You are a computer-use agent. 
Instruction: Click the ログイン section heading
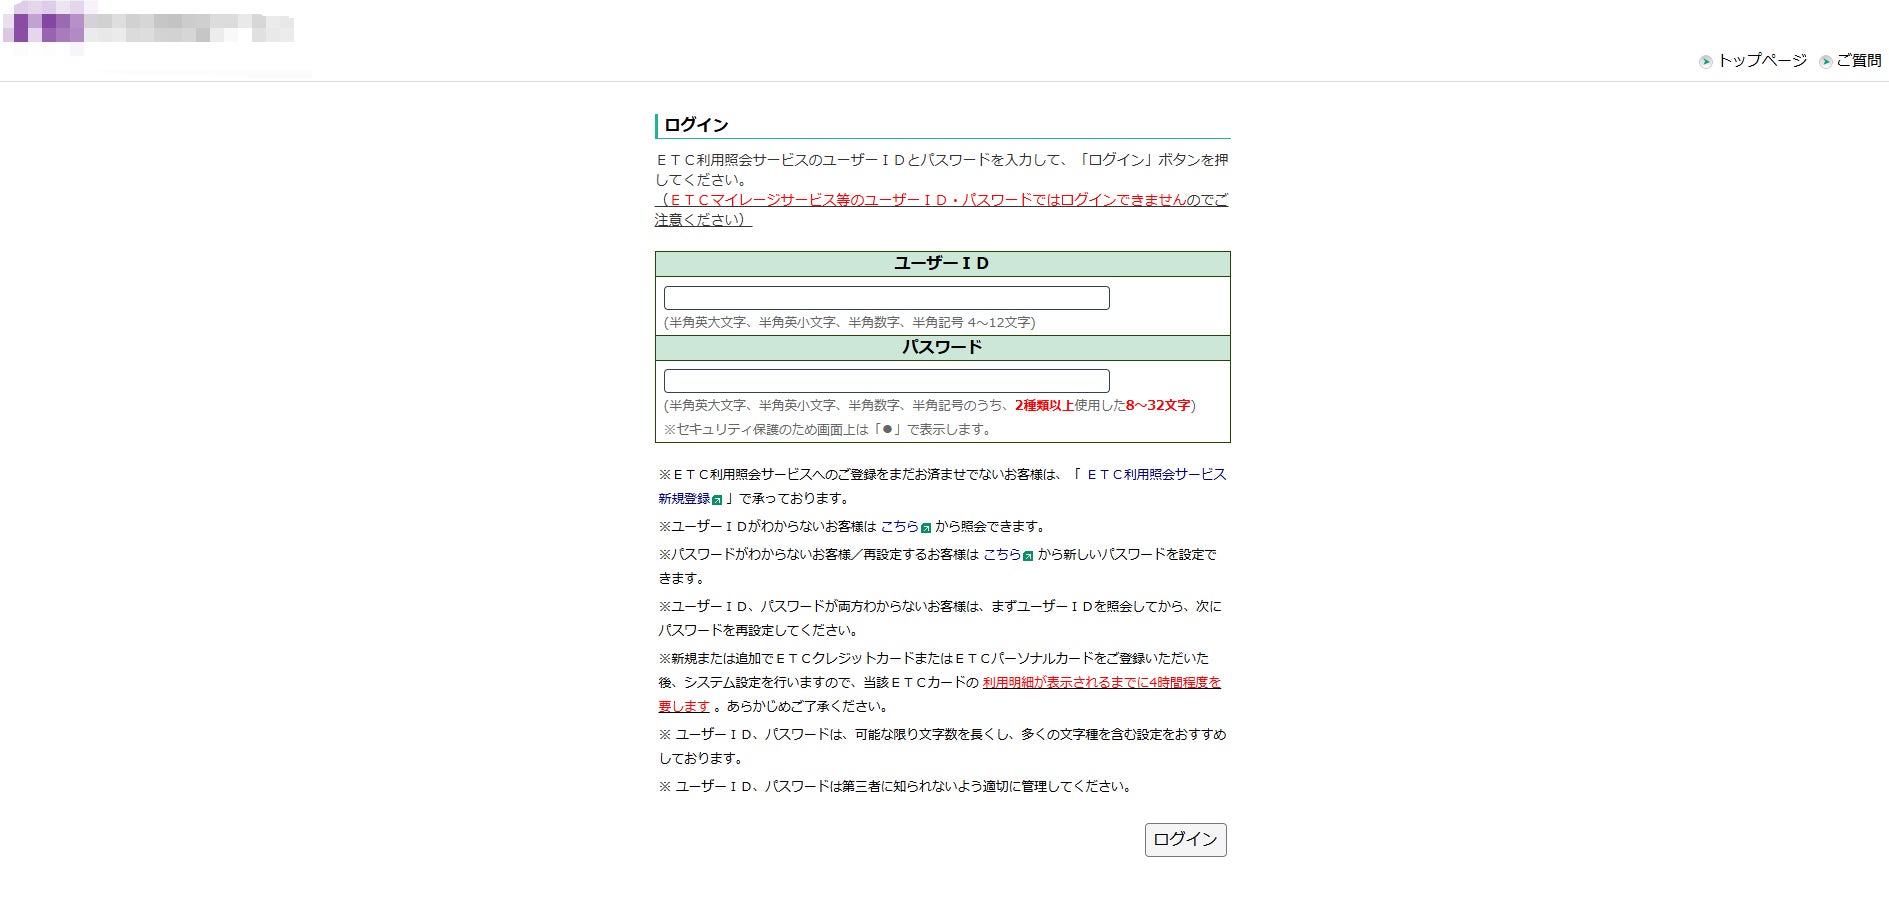tap(697, 125)
